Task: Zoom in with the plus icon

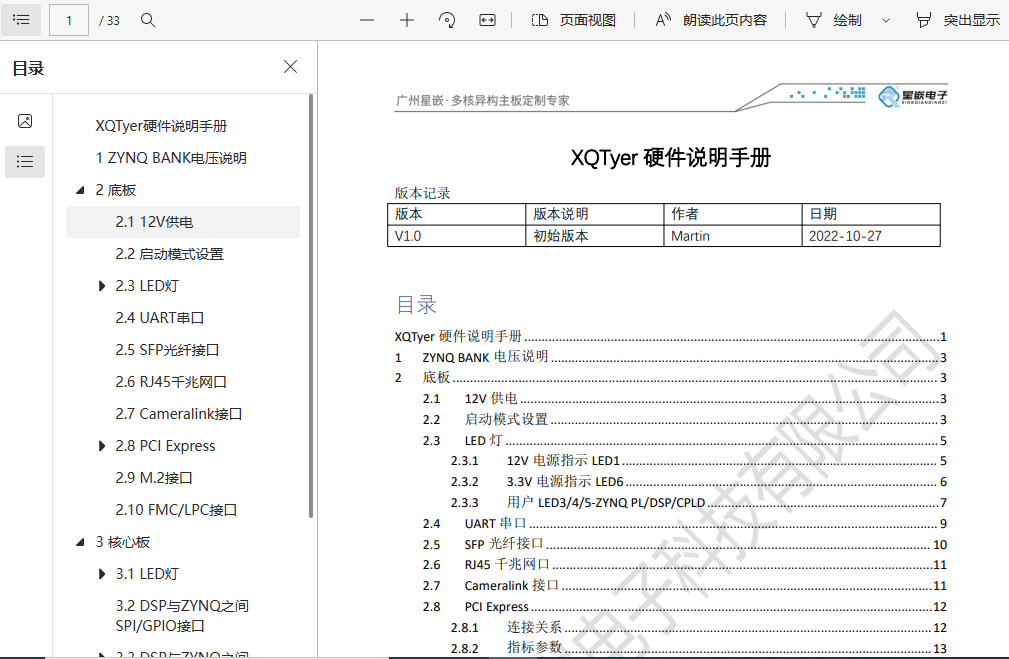Action: point(407,20)
